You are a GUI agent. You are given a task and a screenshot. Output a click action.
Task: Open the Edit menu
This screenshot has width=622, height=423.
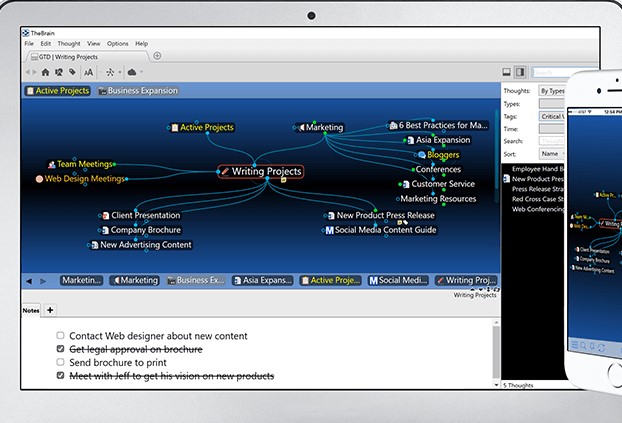click(46, 44)
